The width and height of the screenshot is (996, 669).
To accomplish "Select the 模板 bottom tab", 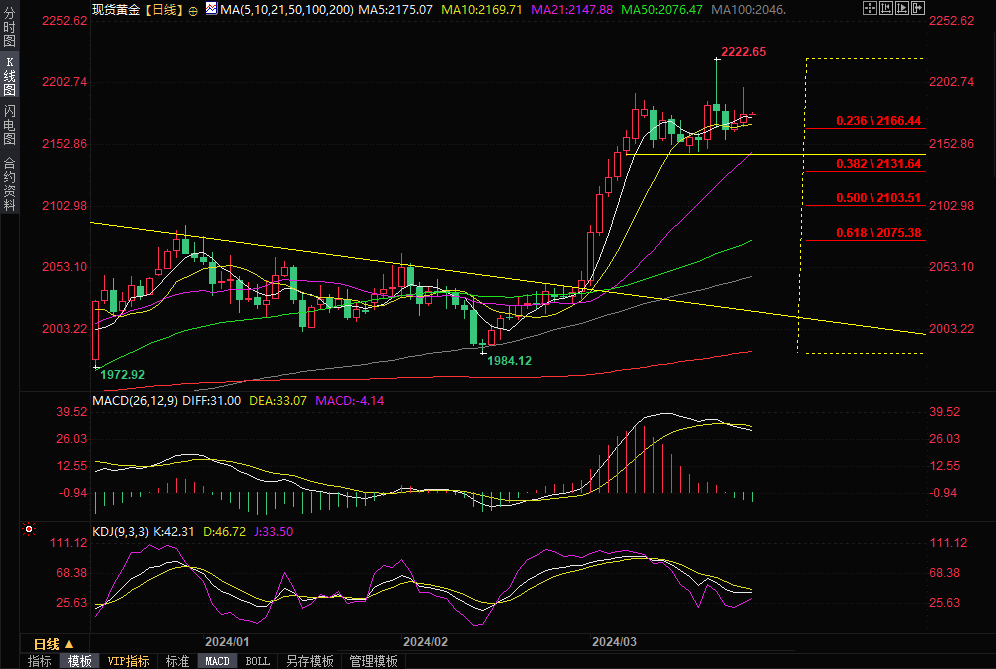I will click(79, 661).
